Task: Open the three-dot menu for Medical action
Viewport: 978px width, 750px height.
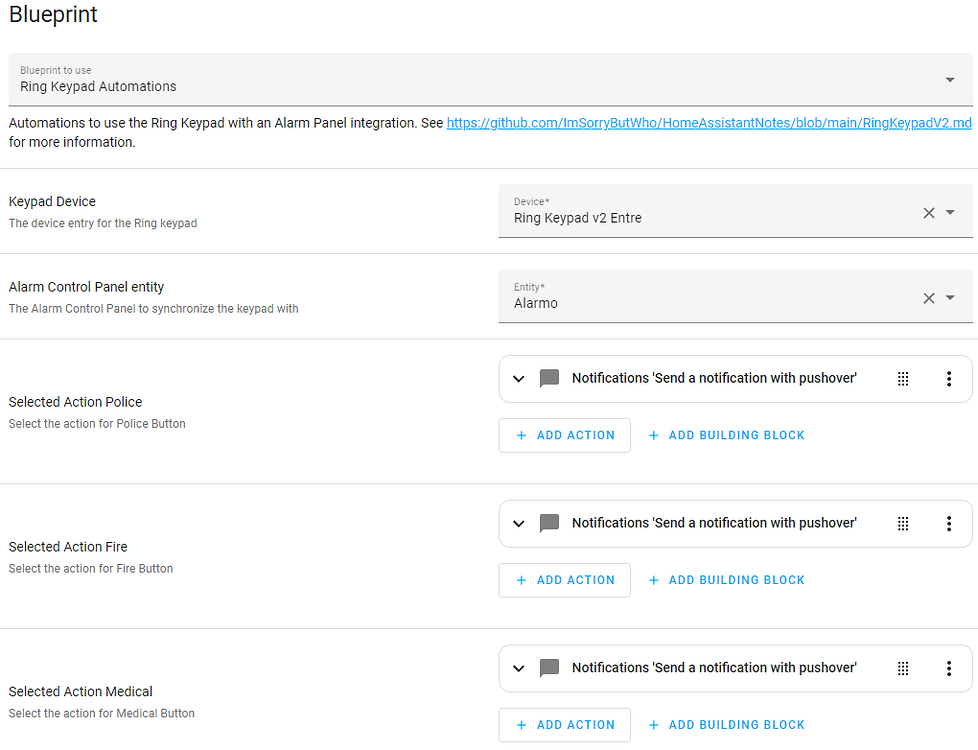Action: [948, 669]
